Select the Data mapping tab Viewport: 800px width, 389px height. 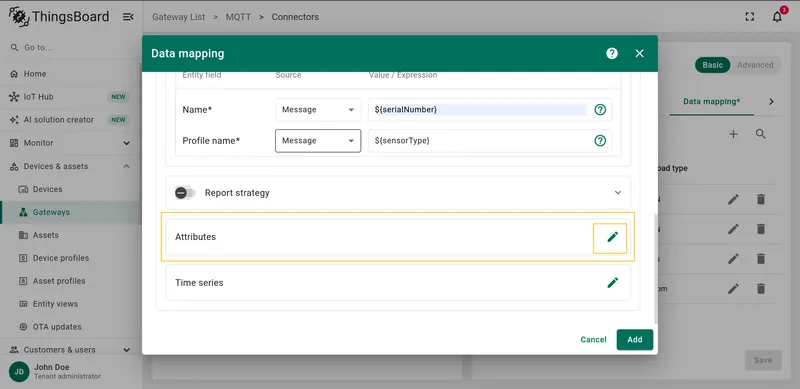711,102
